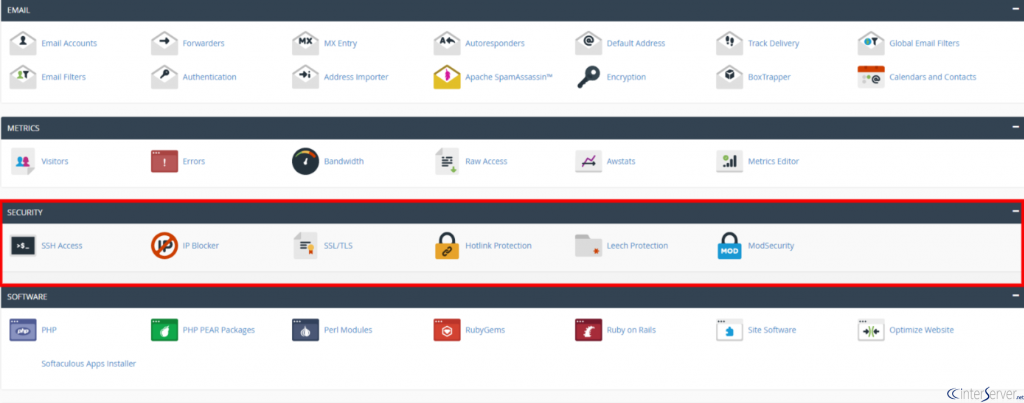Click the Raw Access link
The height and width of the screenshot is (403, 1024).
(x=486, y=161)
